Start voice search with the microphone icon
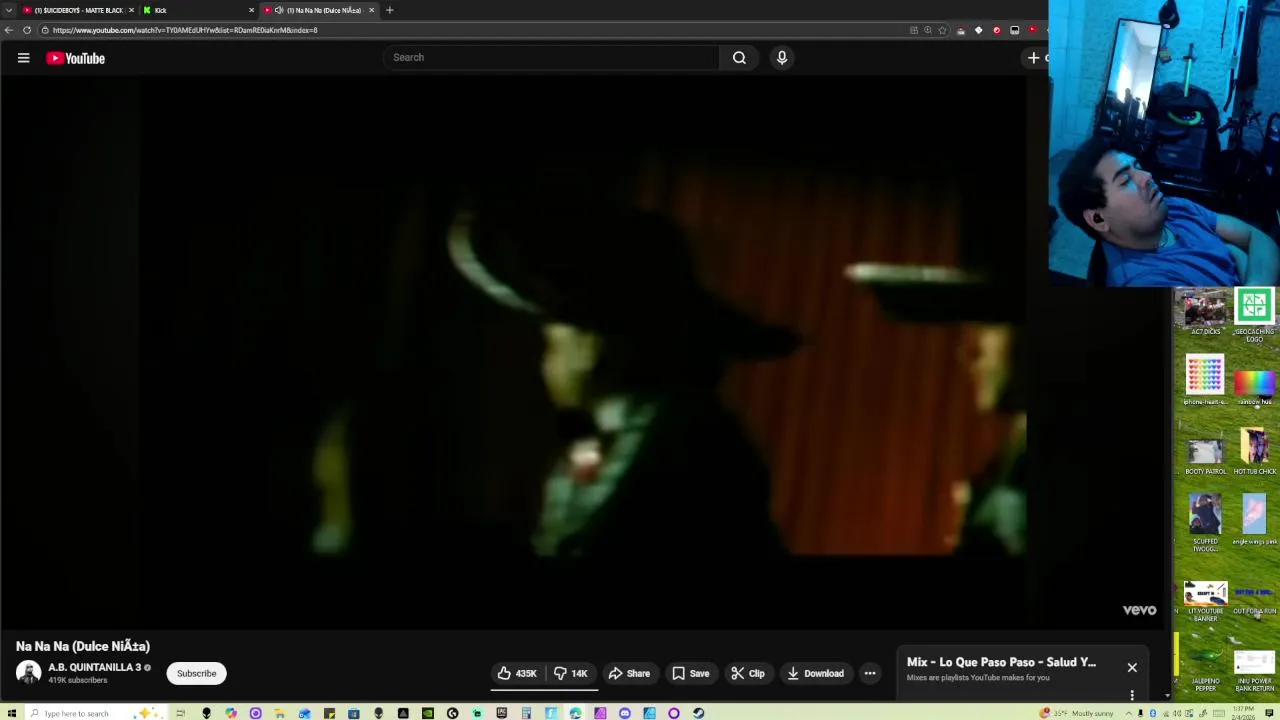This screenshot has width=1280, height=720. click(x=782, y=57)
